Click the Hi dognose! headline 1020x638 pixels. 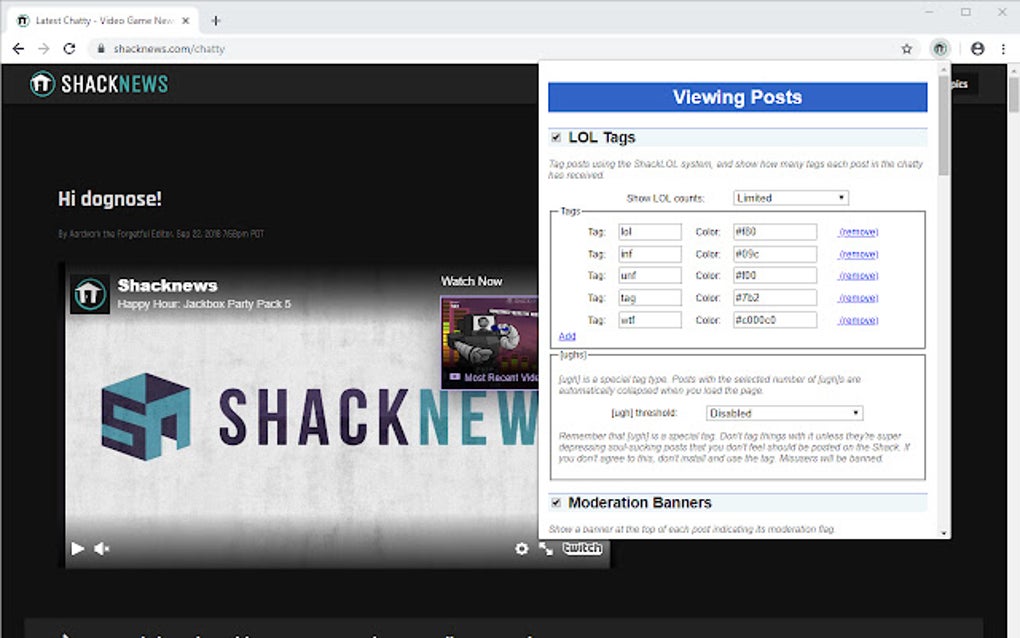point(109,199)
